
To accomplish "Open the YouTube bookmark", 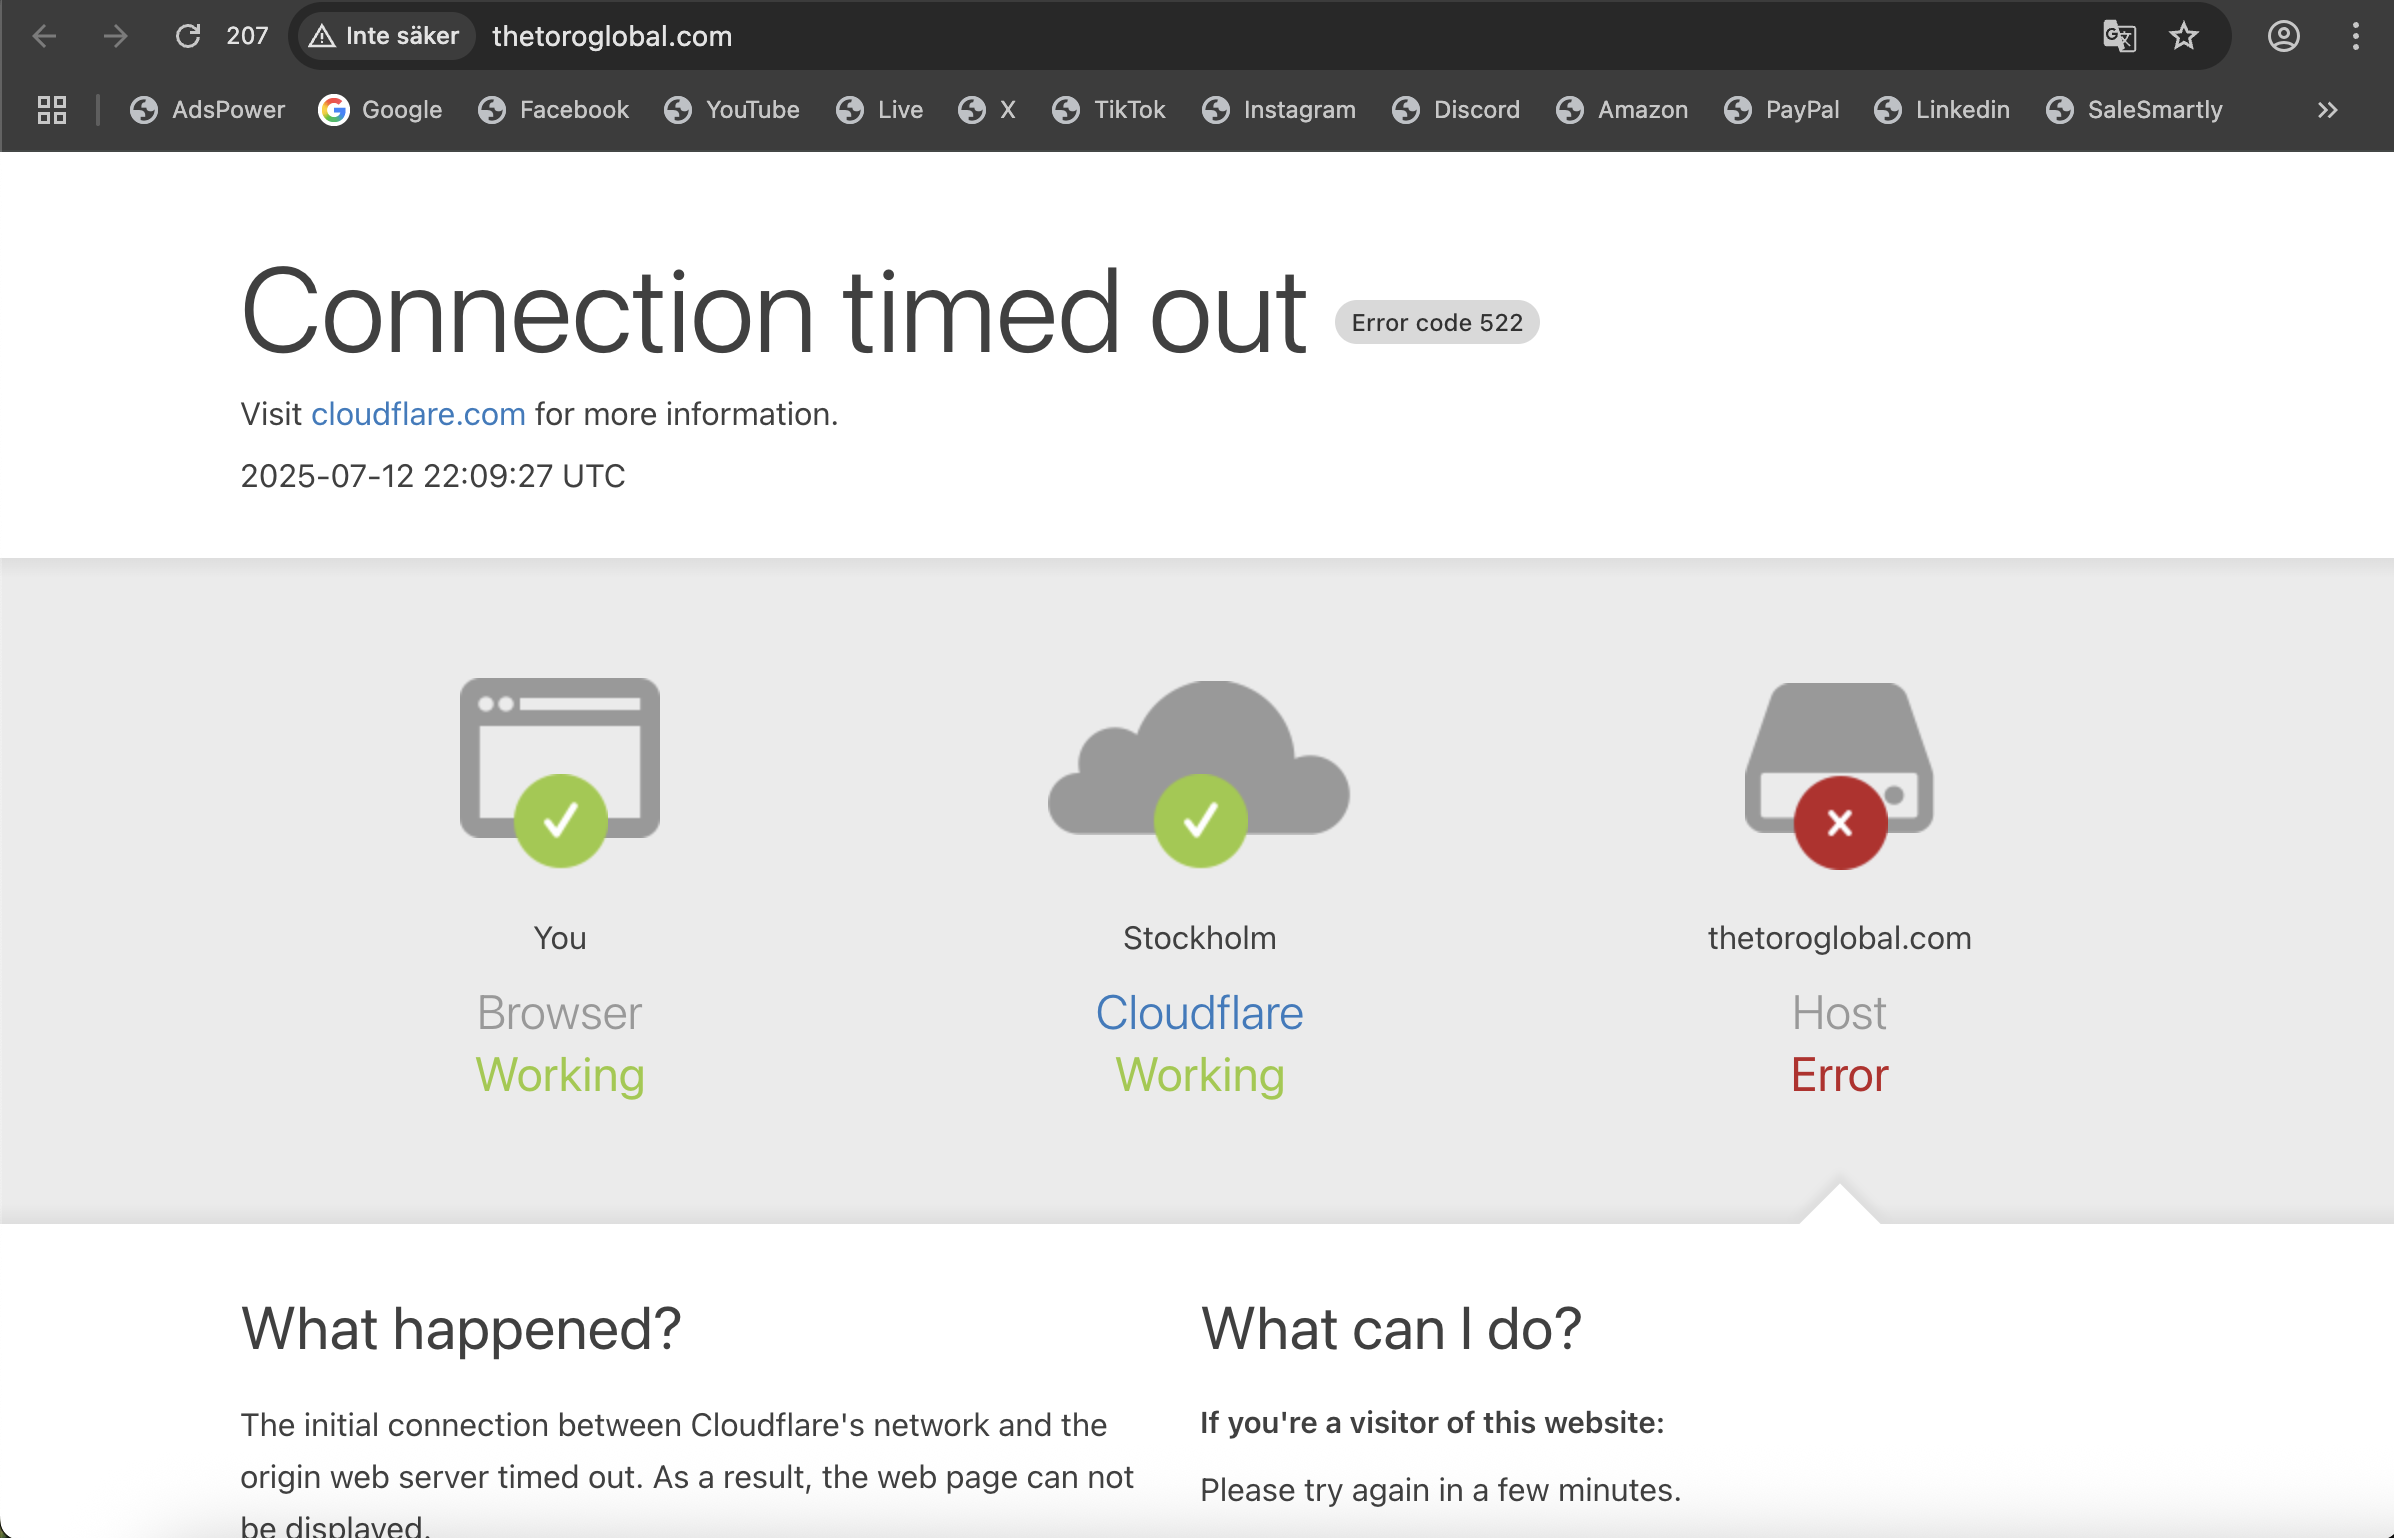I will (x=732, y=110).
